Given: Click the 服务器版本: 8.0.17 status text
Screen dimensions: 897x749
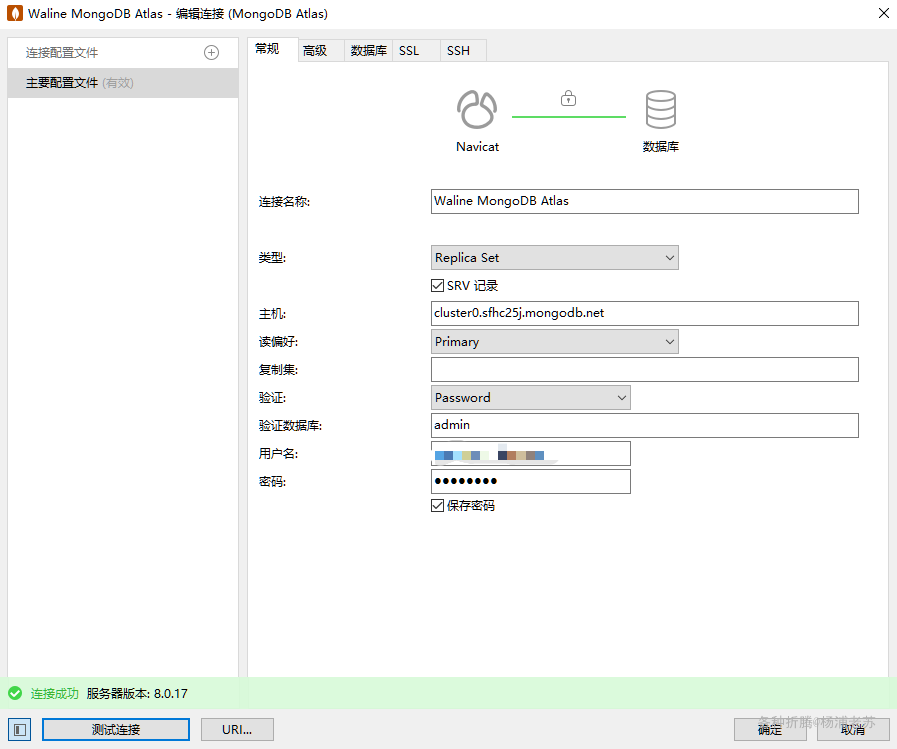Looking at the screenshot, I should click(137, 693).
